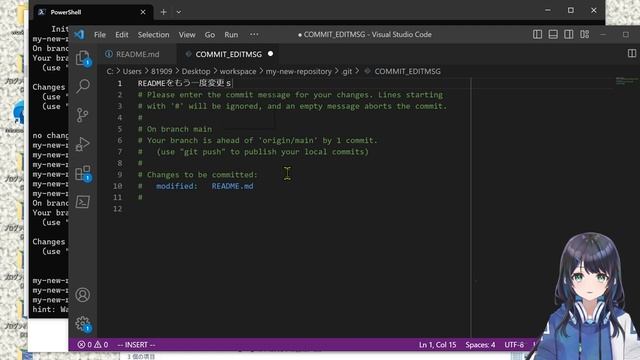640x360 pixels.
Task: Switch to the COMMIT_EDITMSG tab
Action: [229, 54]
